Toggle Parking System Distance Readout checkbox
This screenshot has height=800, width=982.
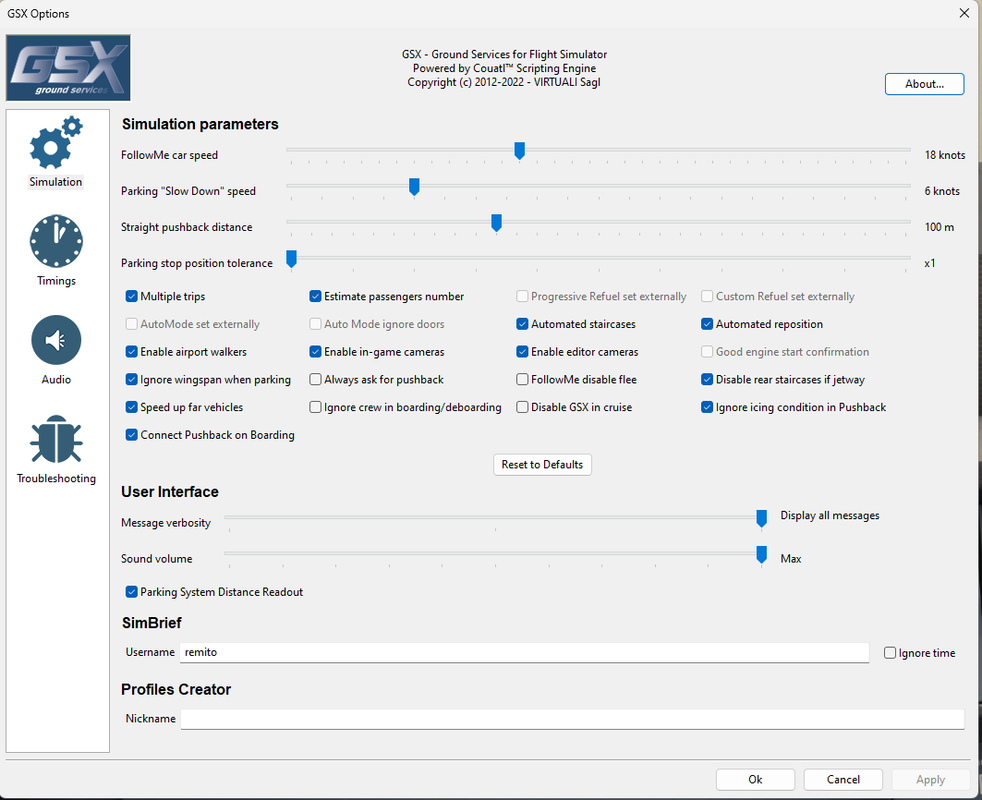[x=132, y=591]
